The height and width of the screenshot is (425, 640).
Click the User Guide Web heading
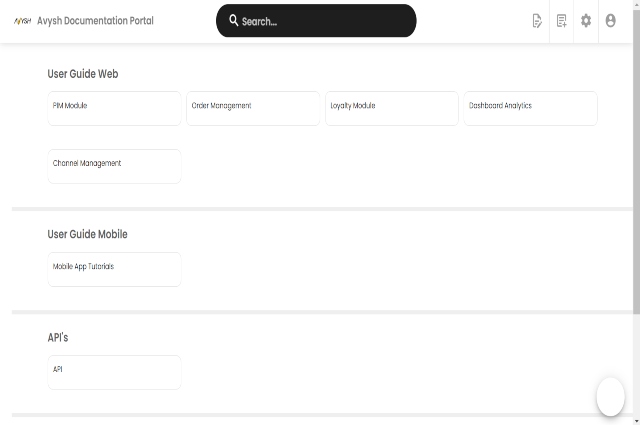coord(83,74)
